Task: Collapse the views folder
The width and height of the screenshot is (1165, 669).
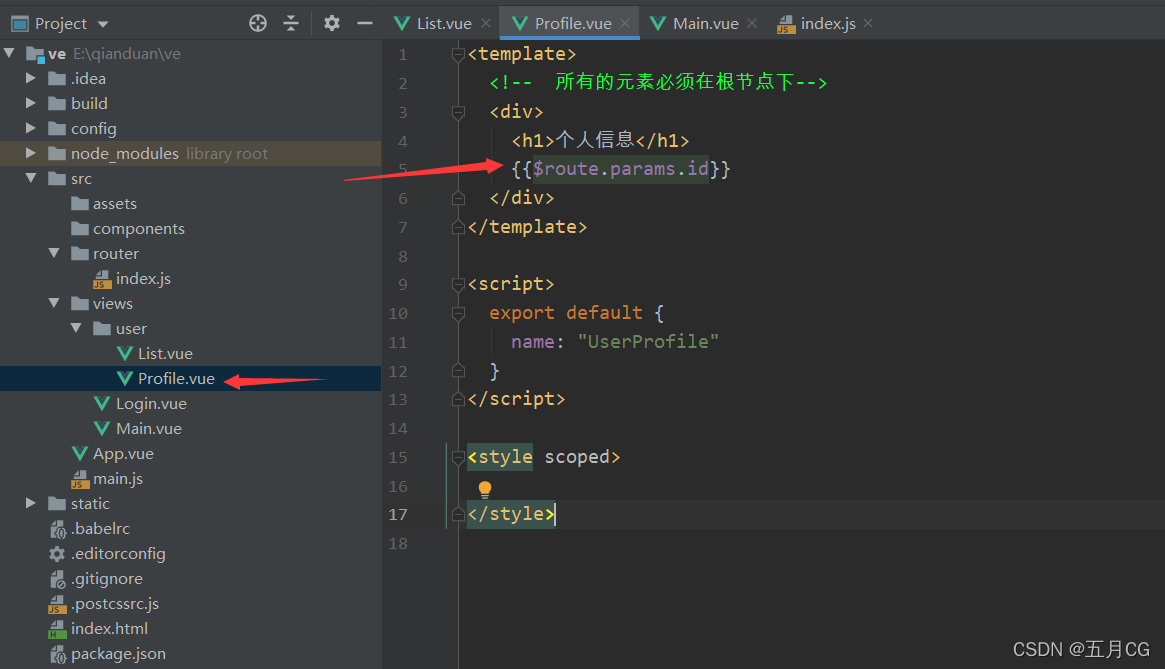Action: [x=53, y=303]
